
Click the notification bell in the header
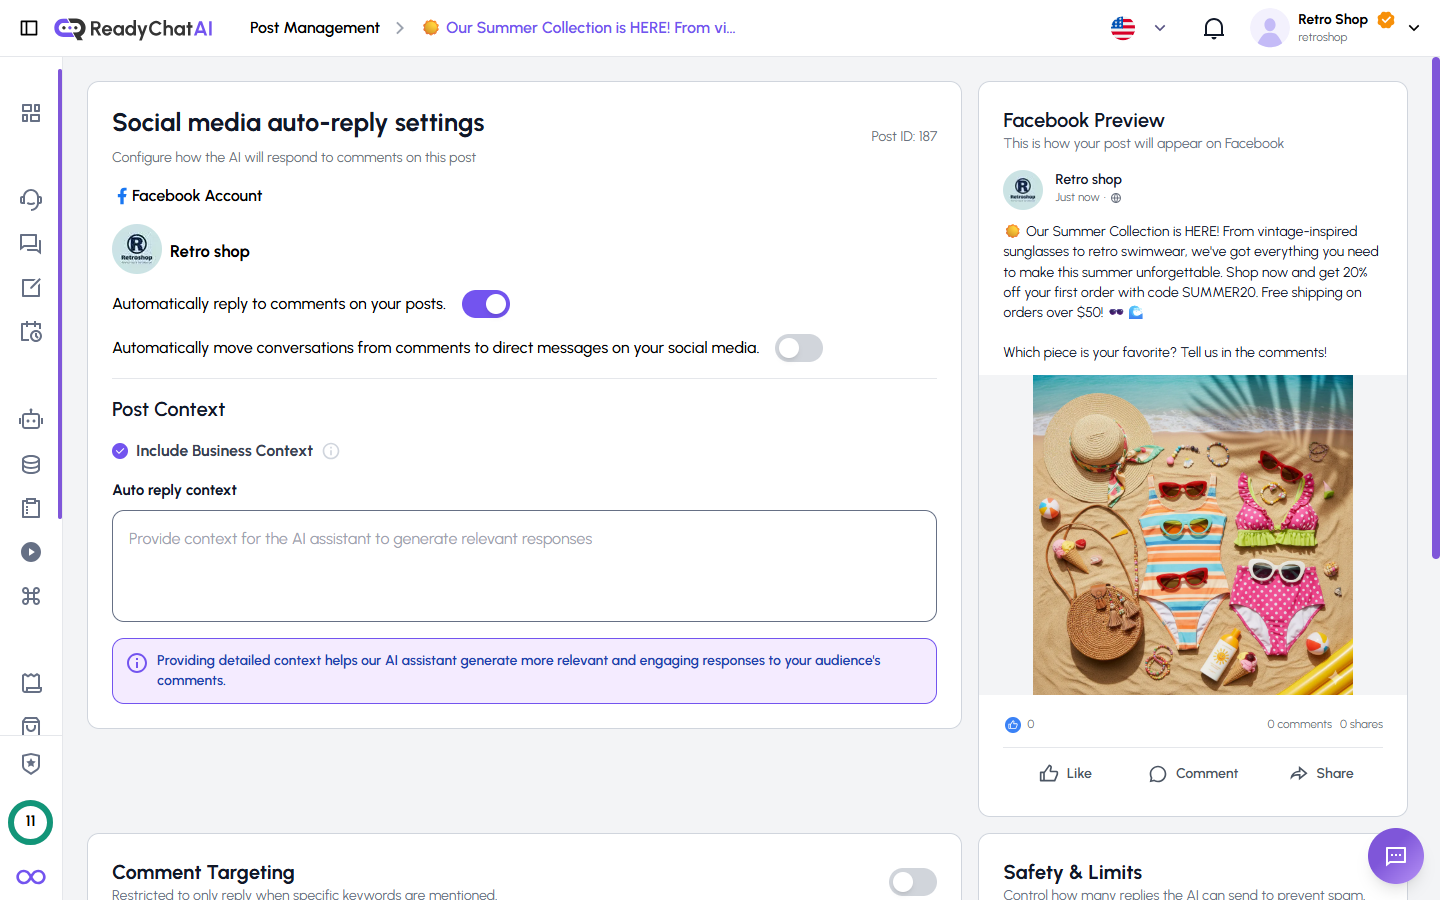tap(1214, 28)
